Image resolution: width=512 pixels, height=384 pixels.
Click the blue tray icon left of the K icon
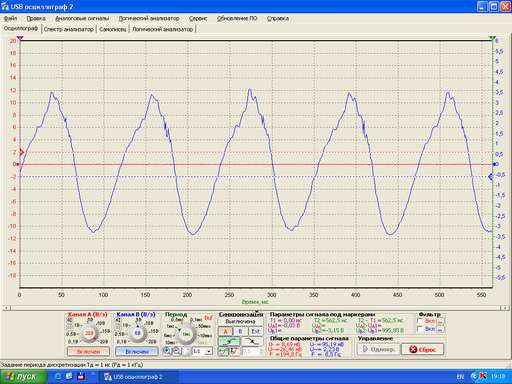click(474, 376)
